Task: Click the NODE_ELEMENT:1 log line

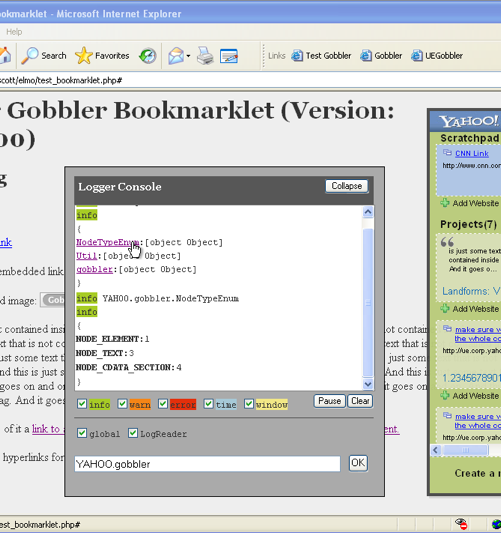Action: [x=113, y=339]
